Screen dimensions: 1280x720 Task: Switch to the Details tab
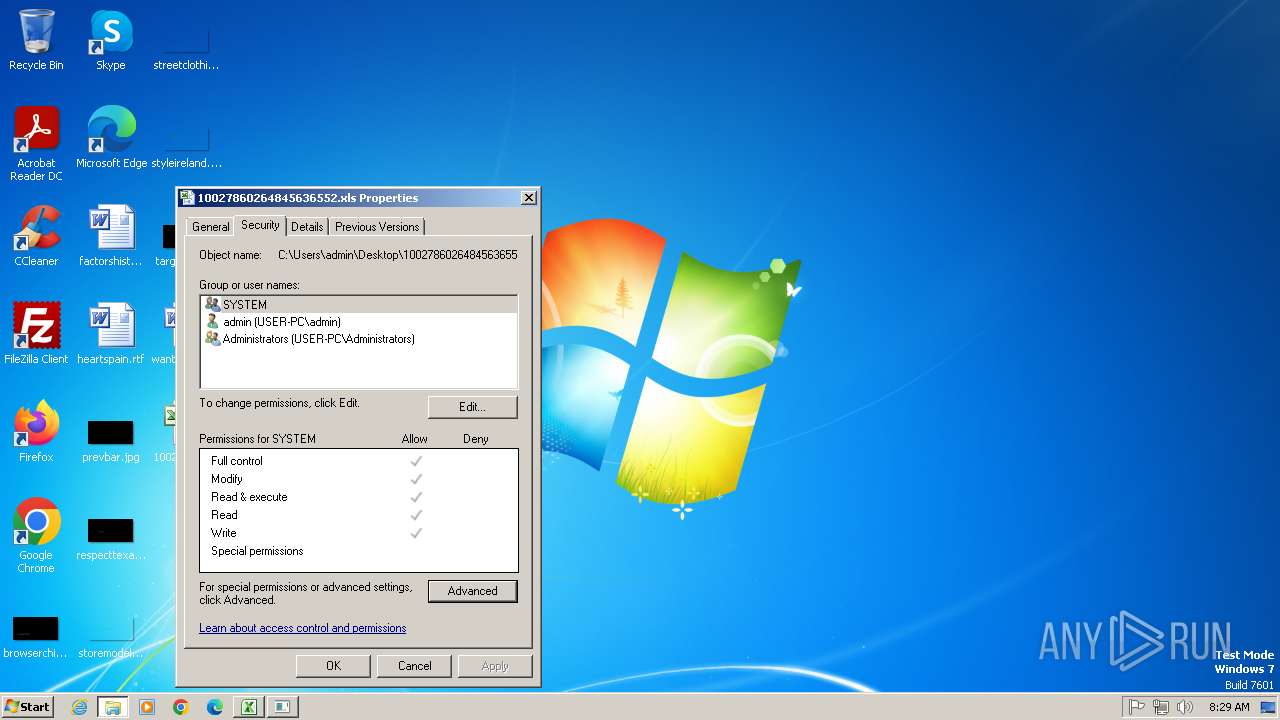pyautogui.click(x=307, y=227)
